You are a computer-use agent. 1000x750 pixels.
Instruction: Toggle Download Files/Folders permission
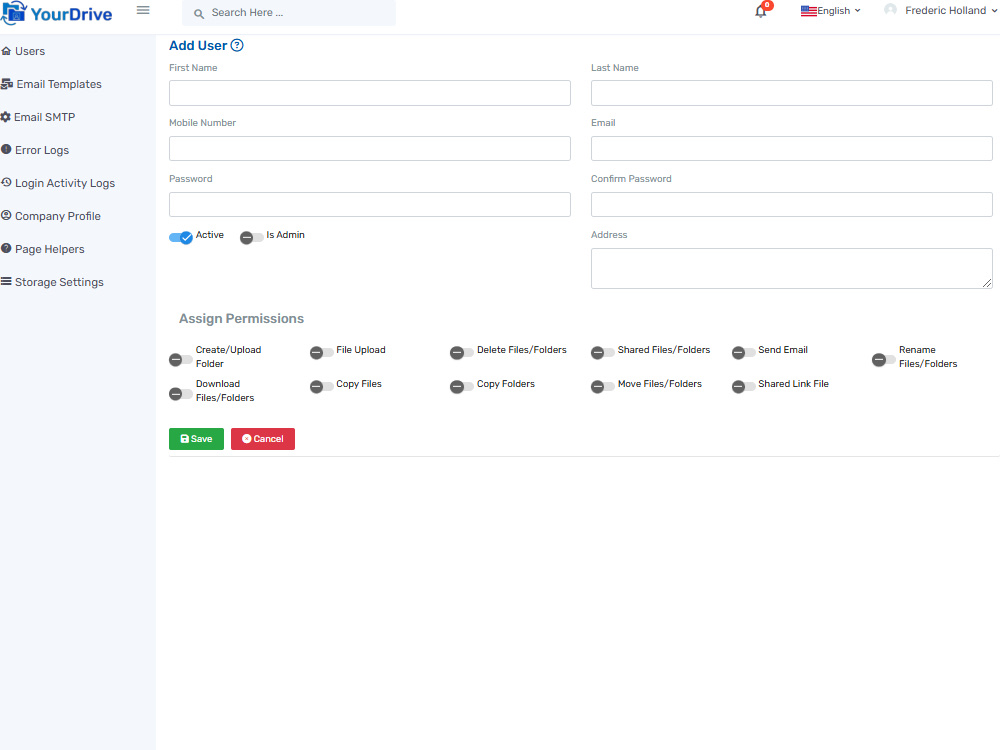click(180, 393)
